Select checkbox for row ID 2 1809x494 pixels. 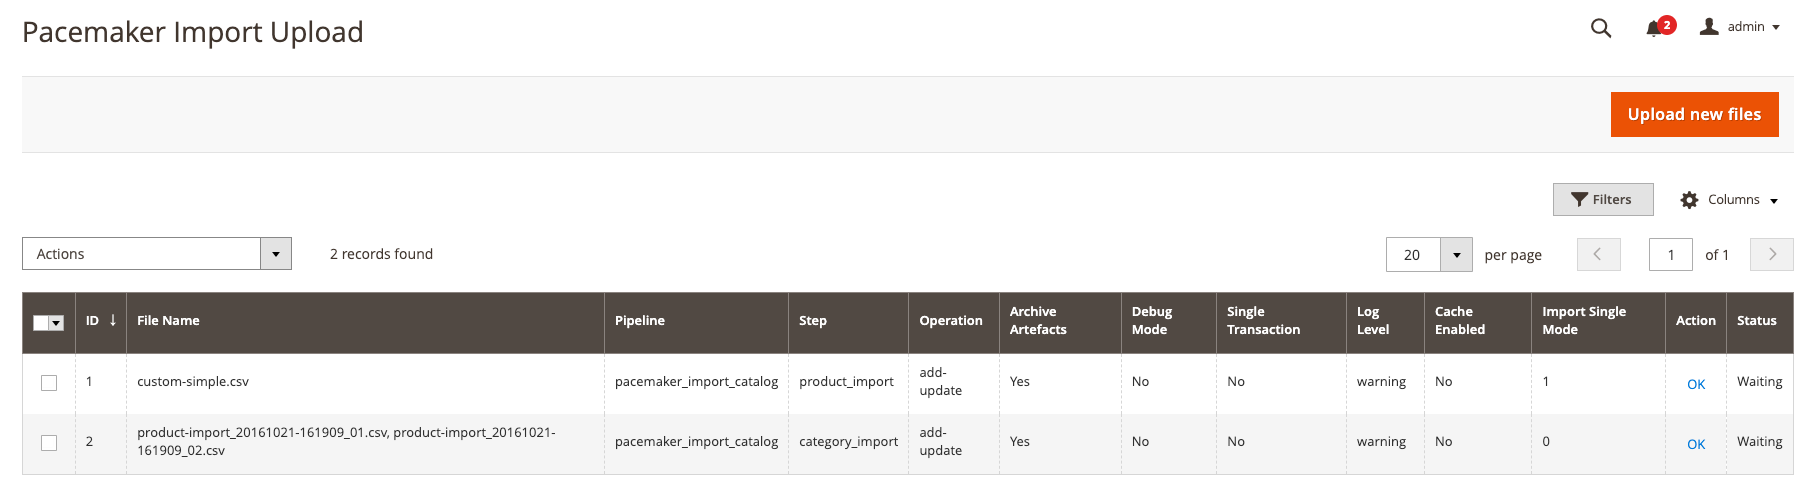pos(49,443)
